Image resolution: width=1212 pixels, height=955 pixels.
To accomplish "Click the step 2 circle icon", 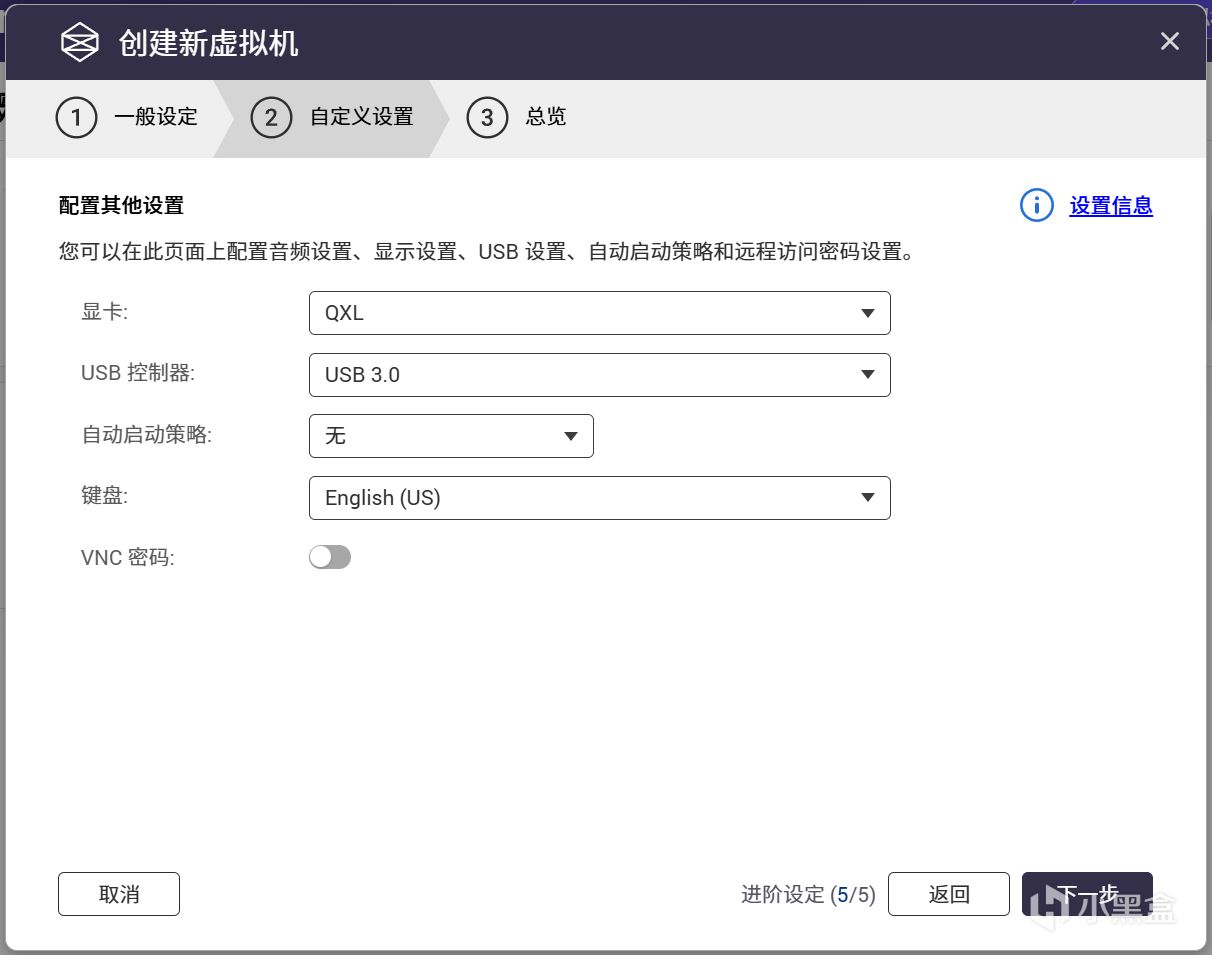I will point(271,118).
